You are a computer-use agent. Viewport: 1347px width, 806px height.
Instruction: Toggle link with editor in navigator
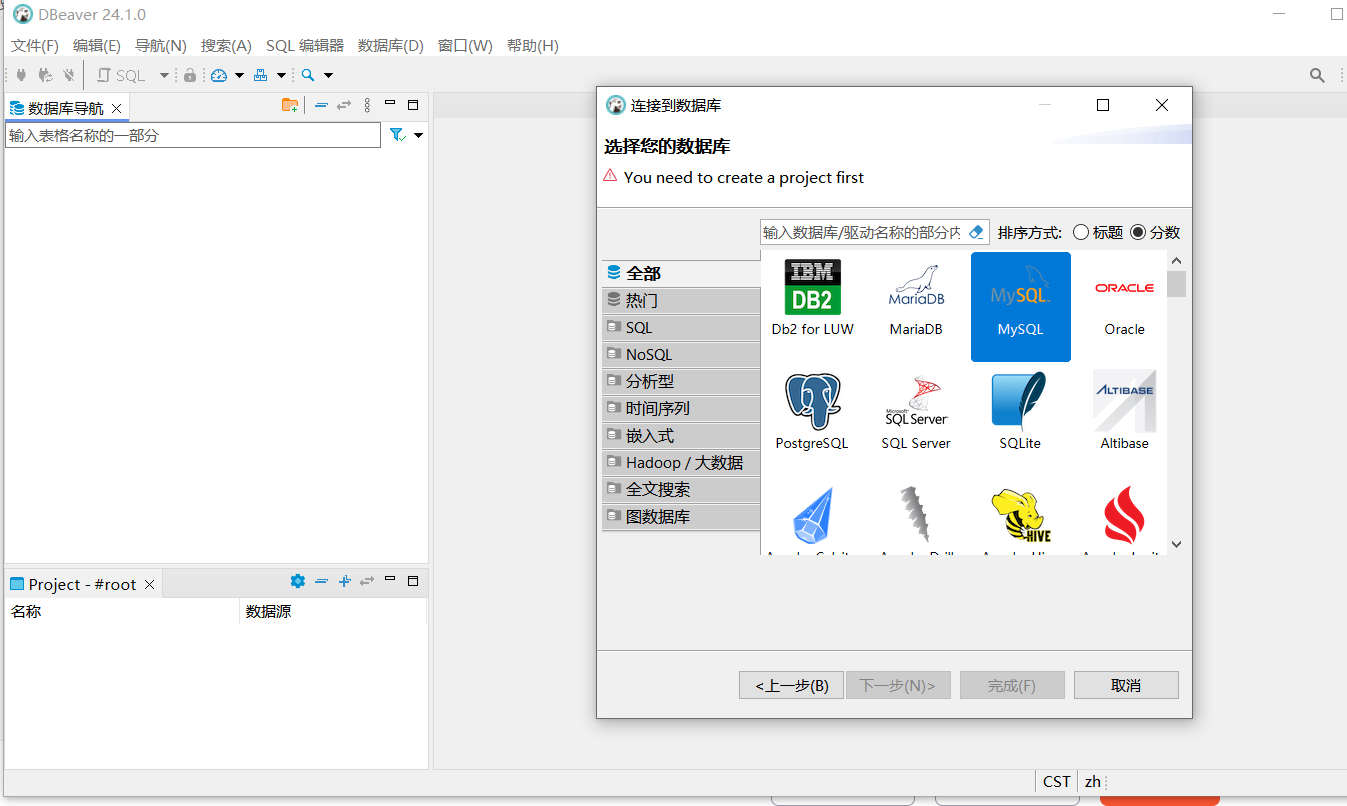[x=344, y=105]
